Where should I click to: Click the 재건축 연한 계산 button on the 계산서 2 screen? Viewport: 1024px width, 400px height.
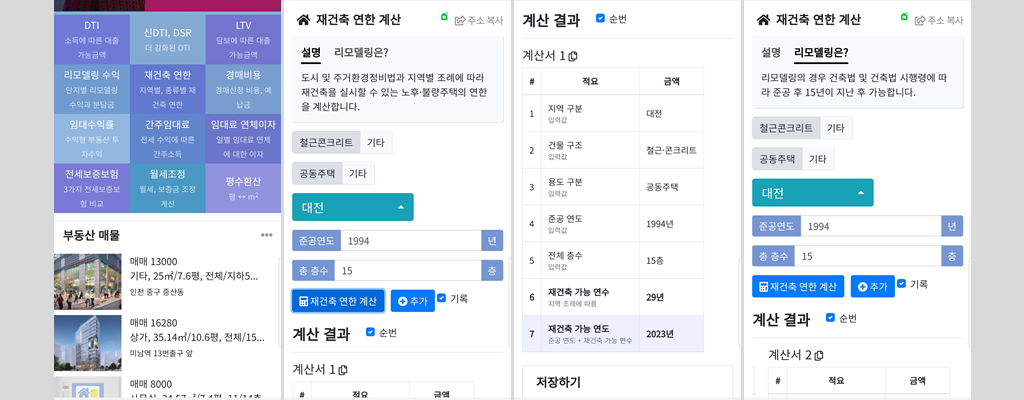pyautogui.click(x=798, y=286)
